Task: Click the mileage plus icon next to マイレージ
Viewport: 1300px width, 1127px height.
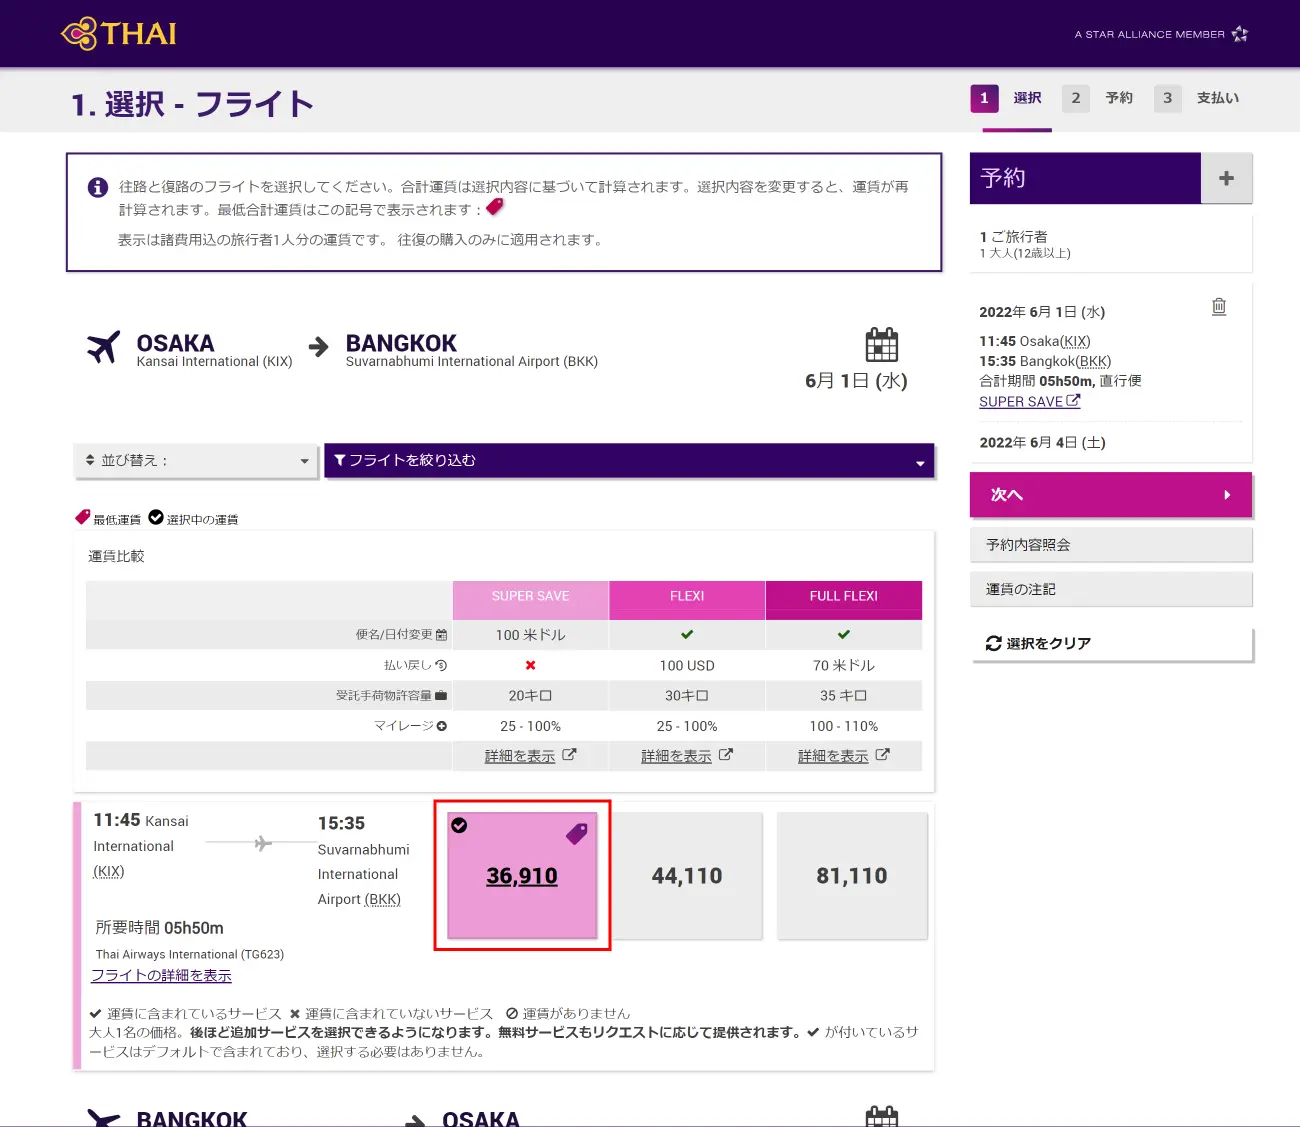Action: point(441,726)
